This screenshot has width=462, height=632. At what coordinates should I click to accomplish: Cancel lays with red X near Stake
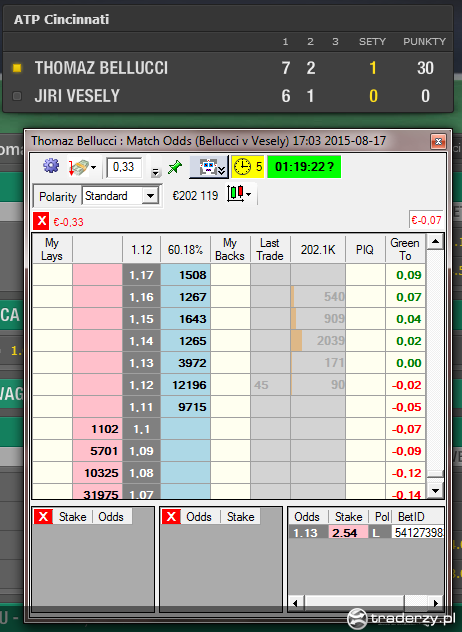(44, 517)
